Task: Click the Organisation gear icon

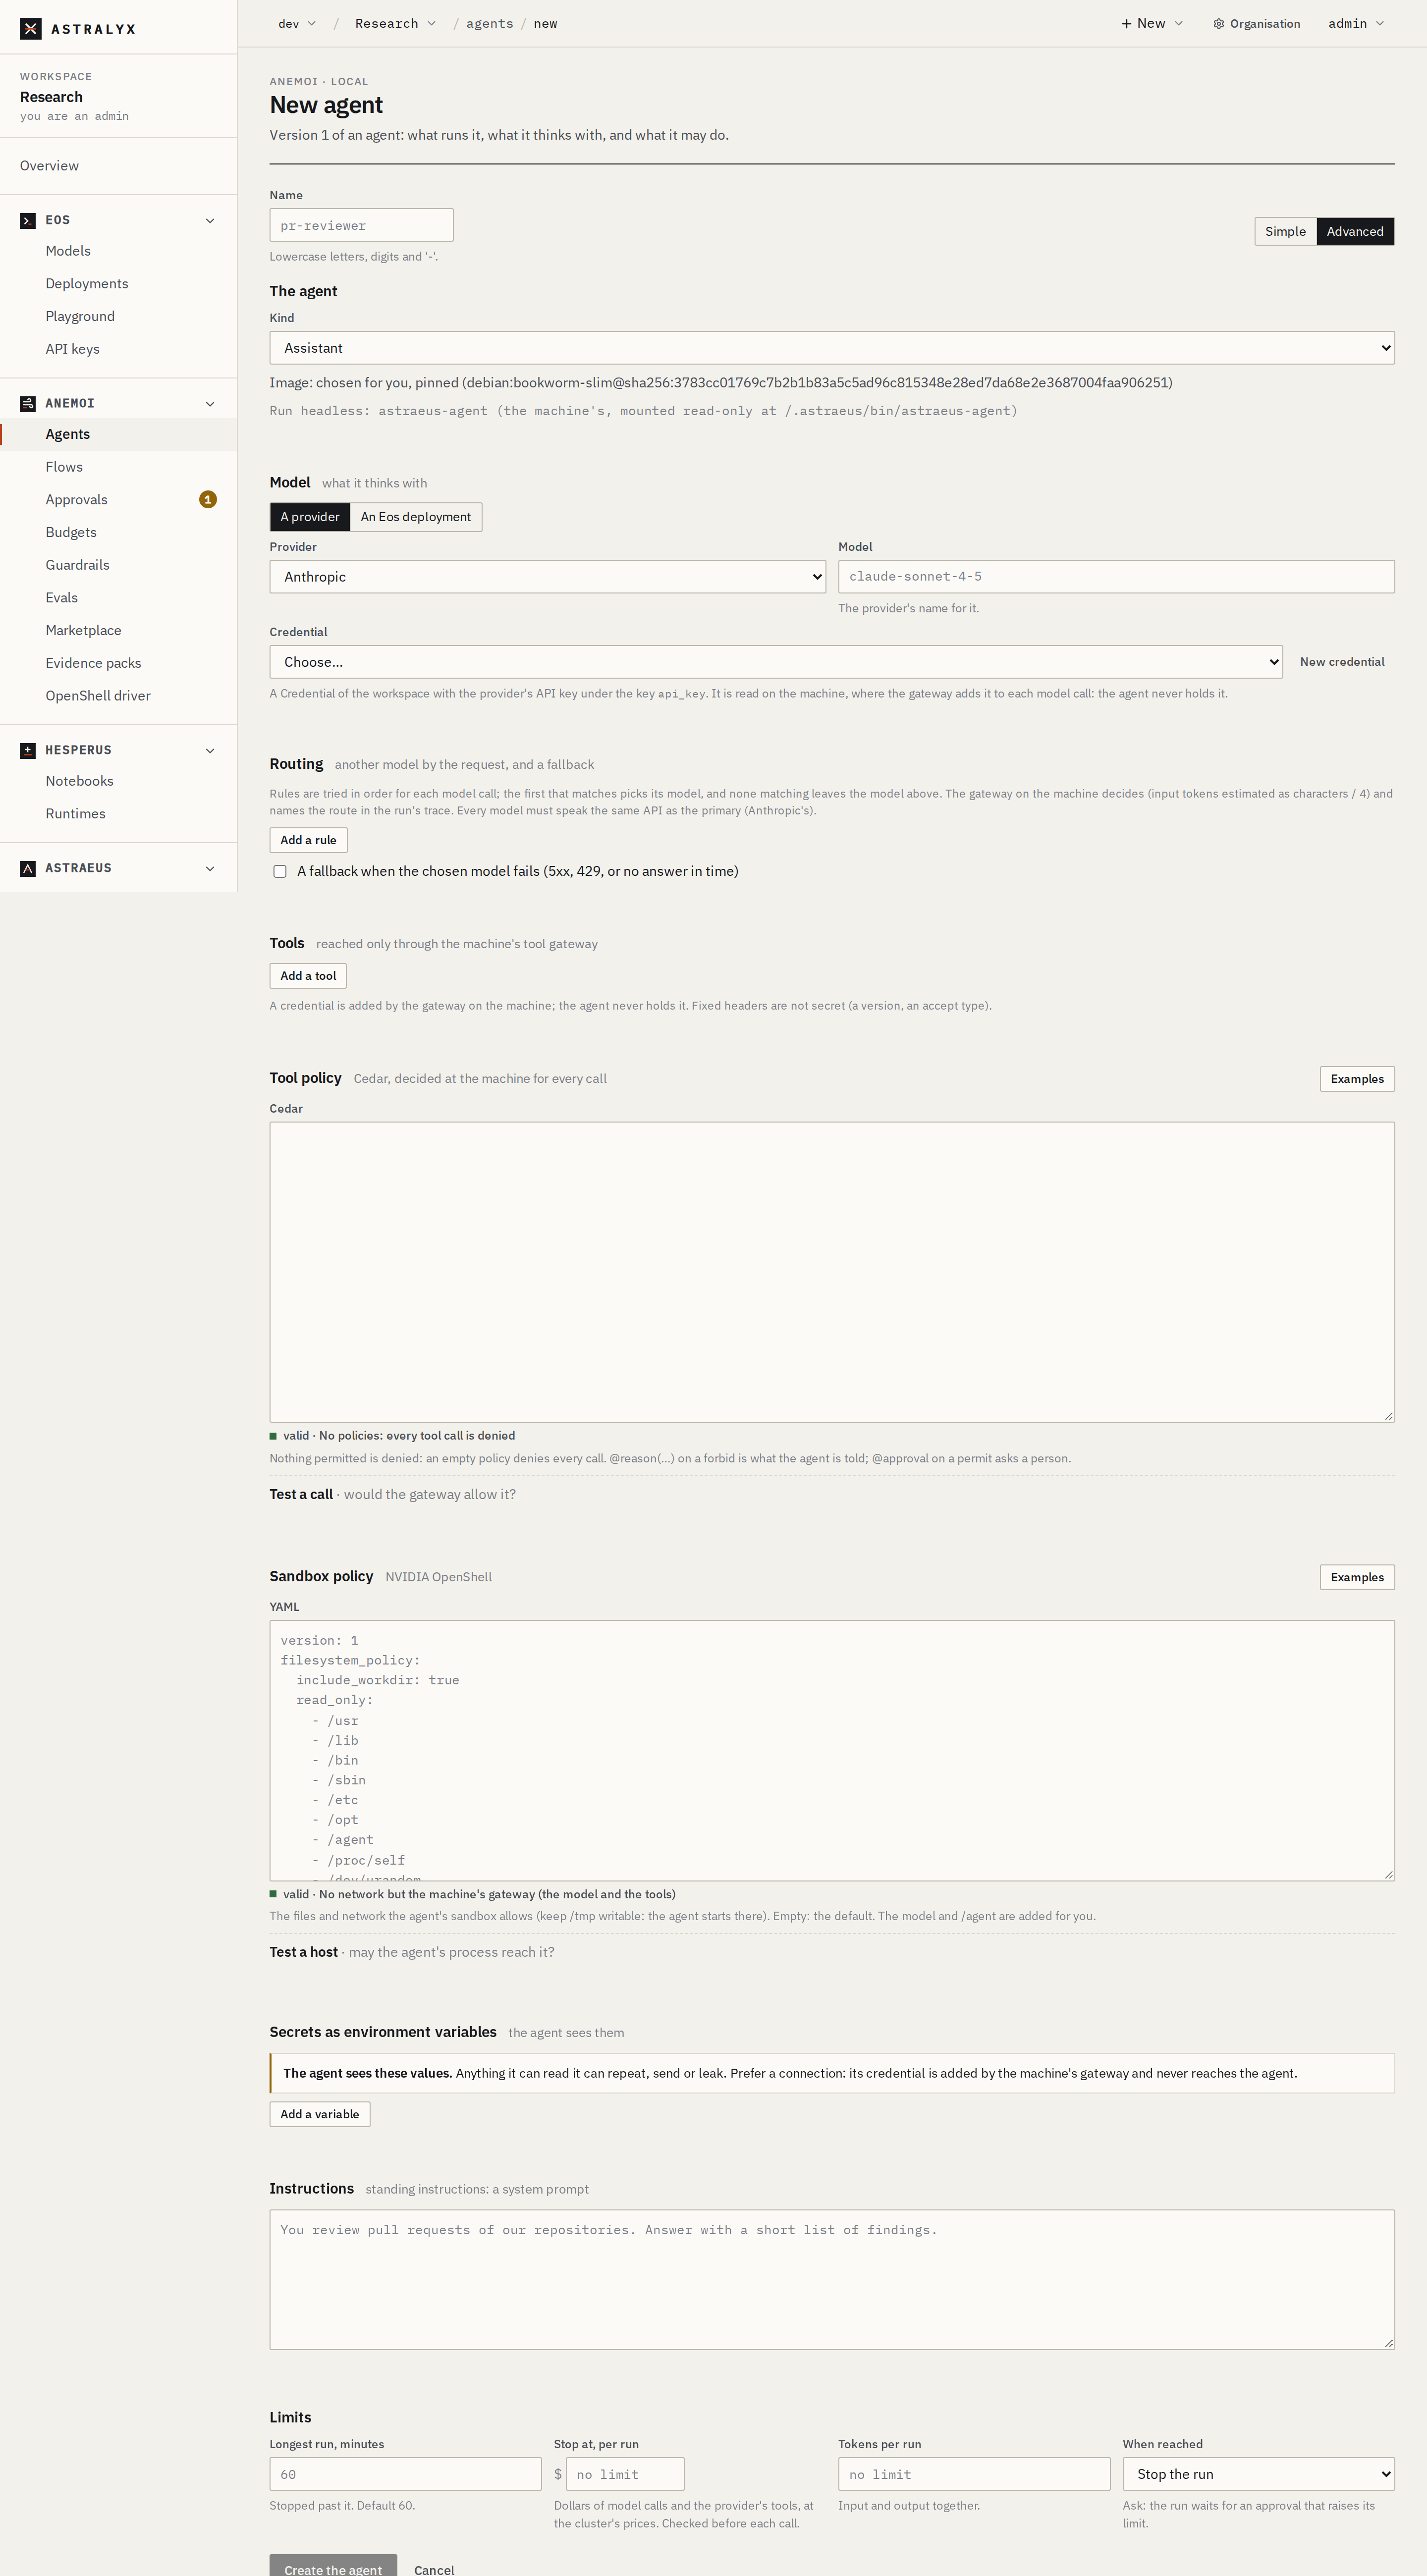Action: (x=1218, y=24)
